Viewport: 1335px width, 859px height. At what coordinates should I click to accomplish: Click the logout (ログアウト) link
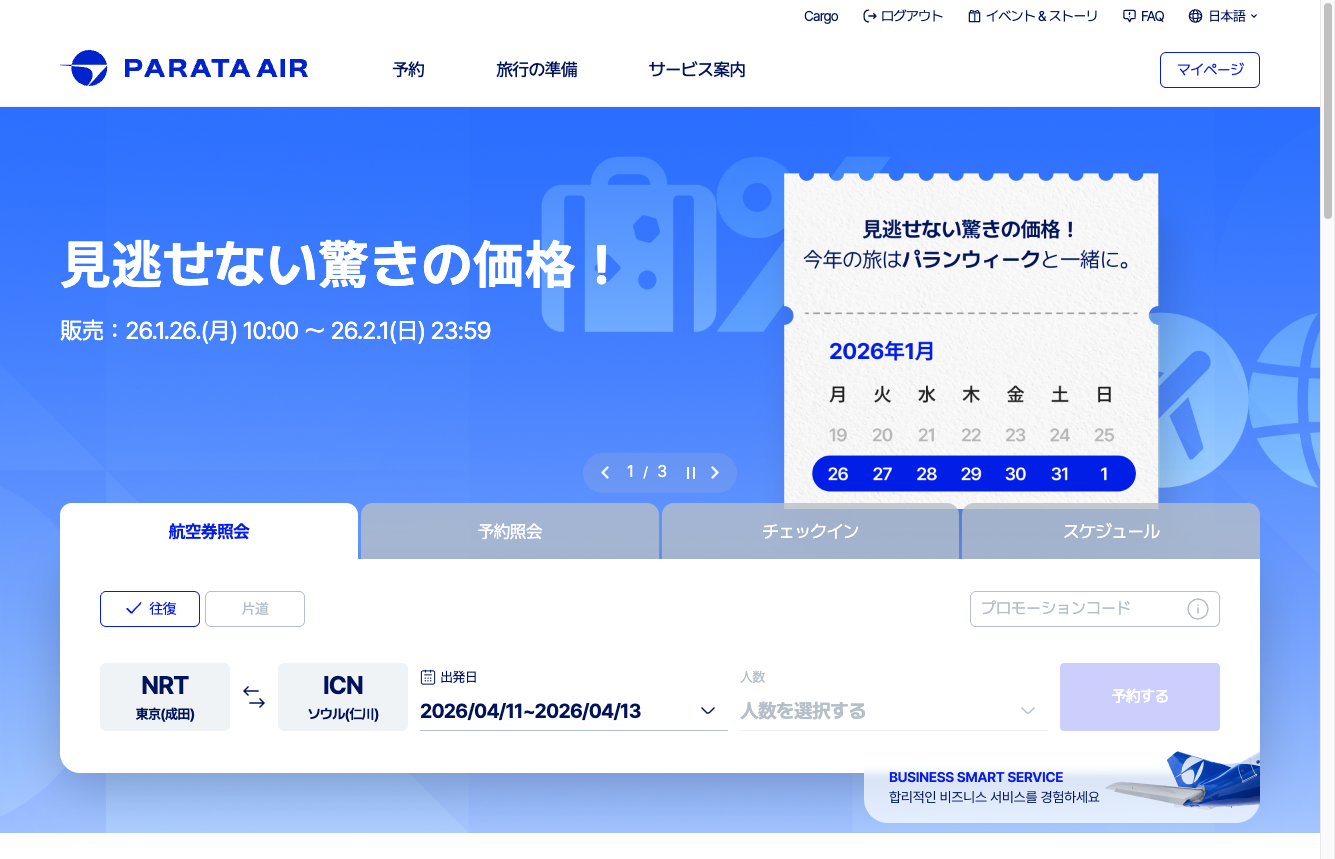tap(903, 16)
